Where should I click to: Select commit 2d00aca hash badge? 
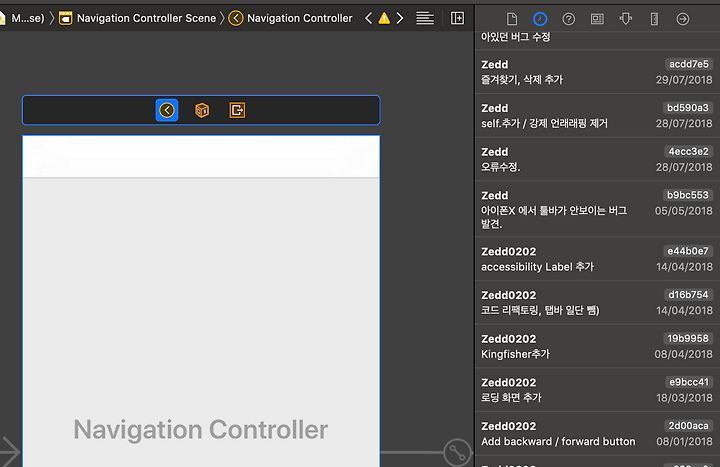pos(688,426)
